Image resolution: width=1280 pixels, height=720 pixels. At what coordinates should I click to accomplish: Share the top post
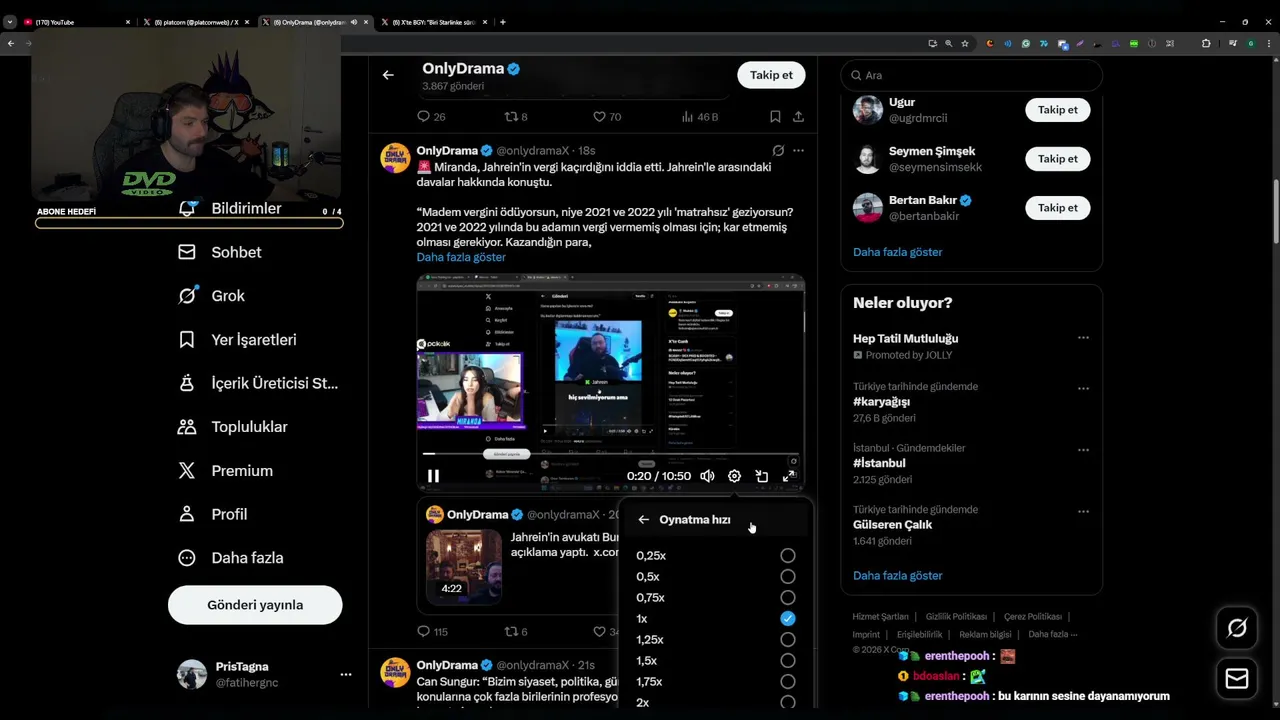click(798, 117)
